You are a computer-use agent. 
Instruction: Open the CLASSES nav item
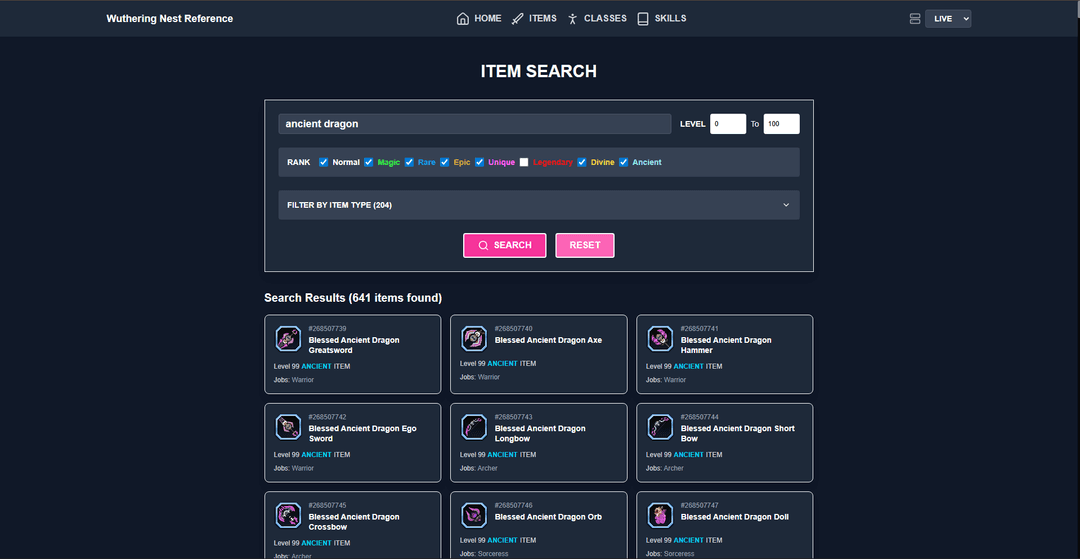pyautogui.click(x=596, y=19)
